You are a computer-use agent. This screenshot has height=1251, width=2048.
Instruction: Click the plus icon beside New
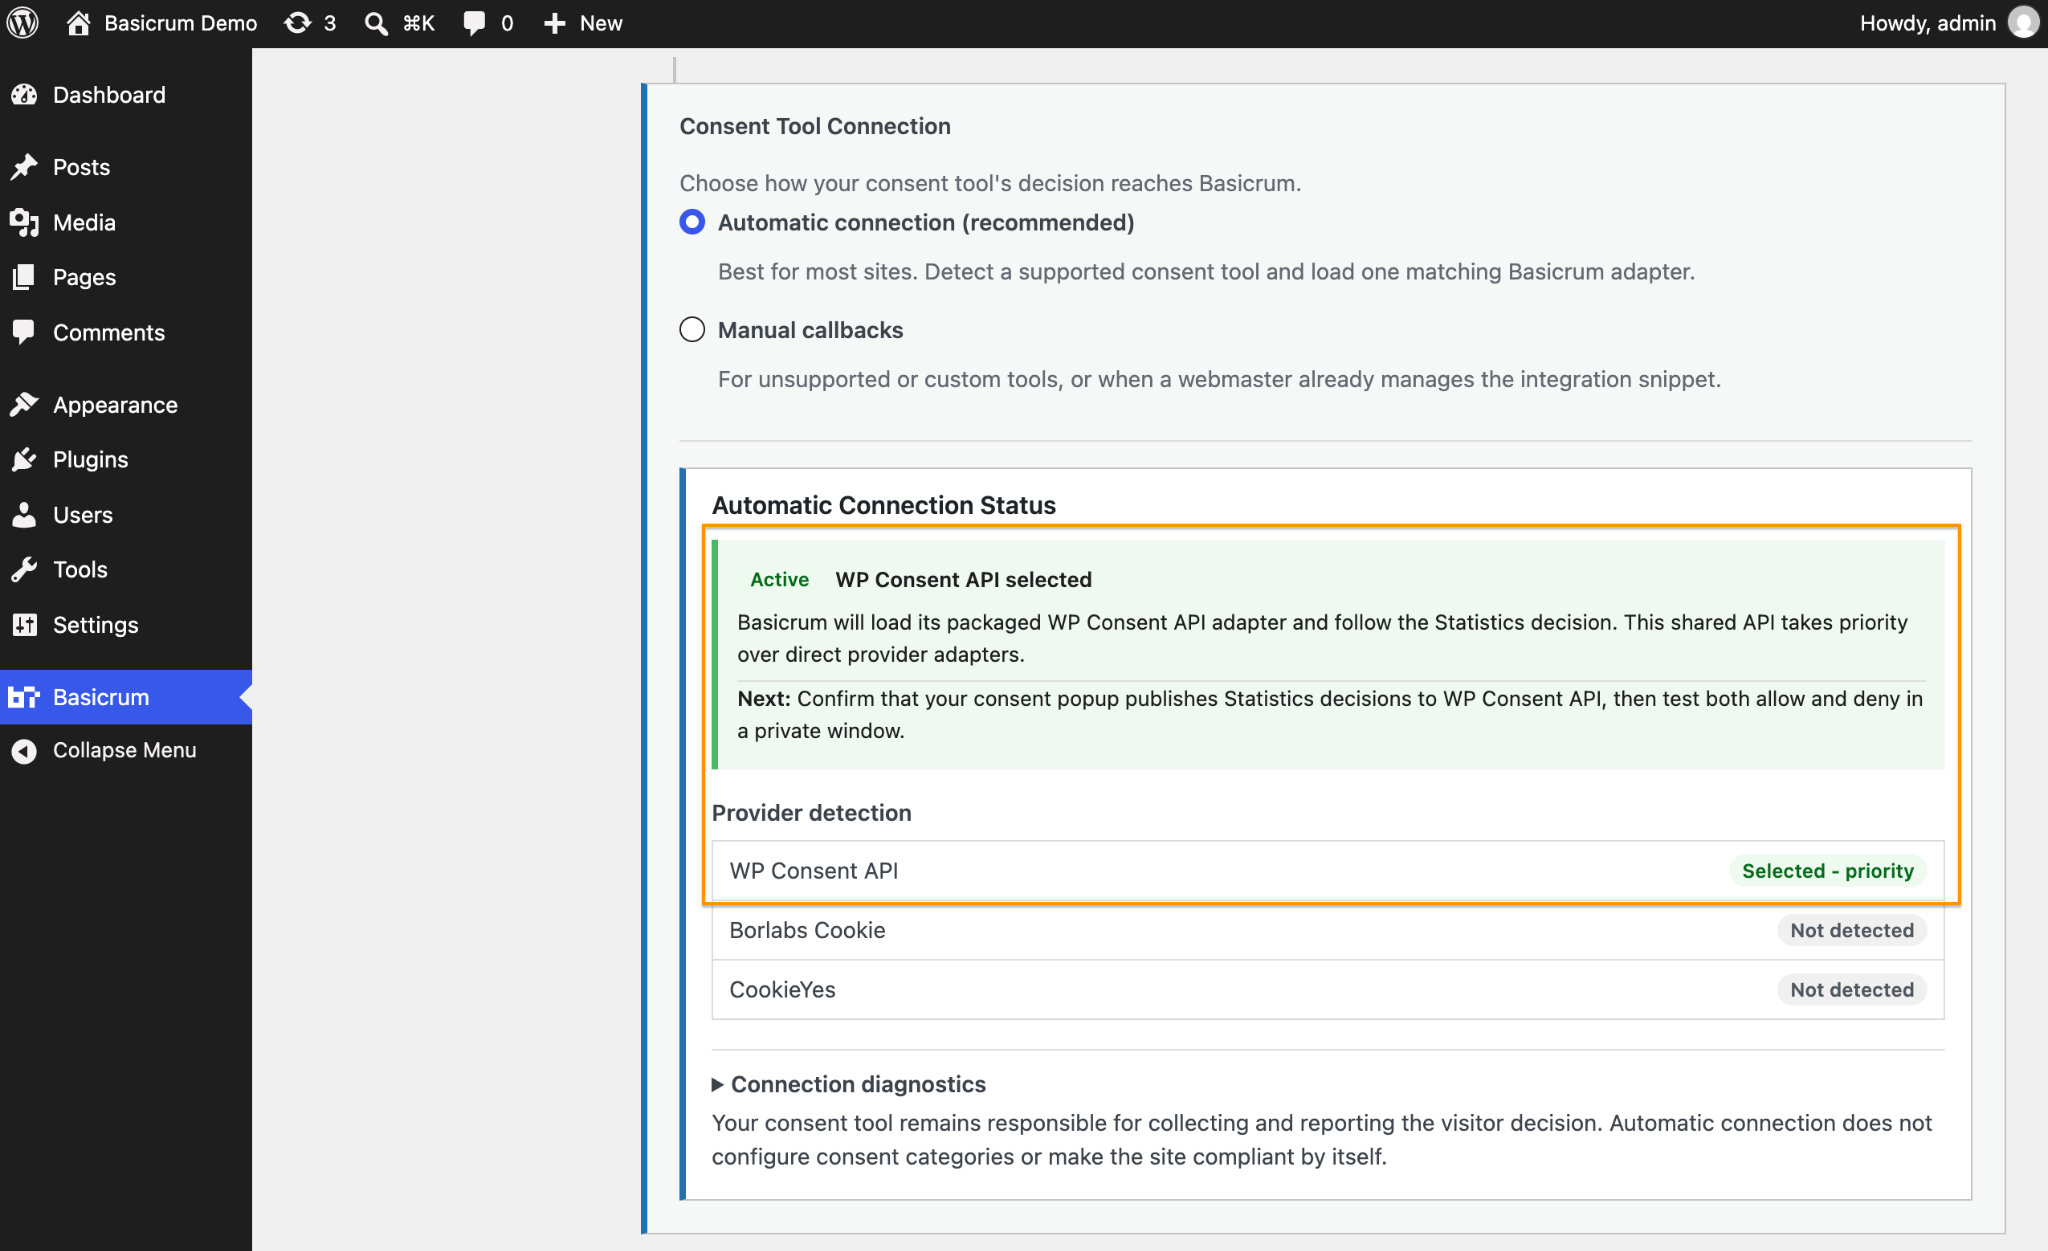click(x=555, y=23)
